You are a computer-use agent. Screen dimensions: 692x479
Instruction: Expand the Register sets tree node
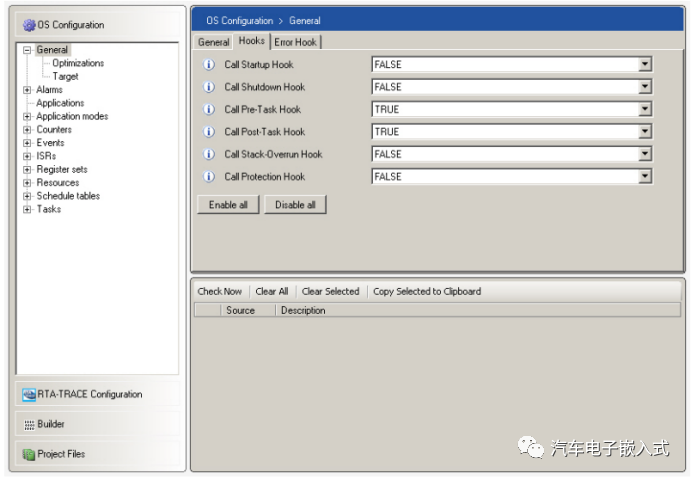[27, 170]
